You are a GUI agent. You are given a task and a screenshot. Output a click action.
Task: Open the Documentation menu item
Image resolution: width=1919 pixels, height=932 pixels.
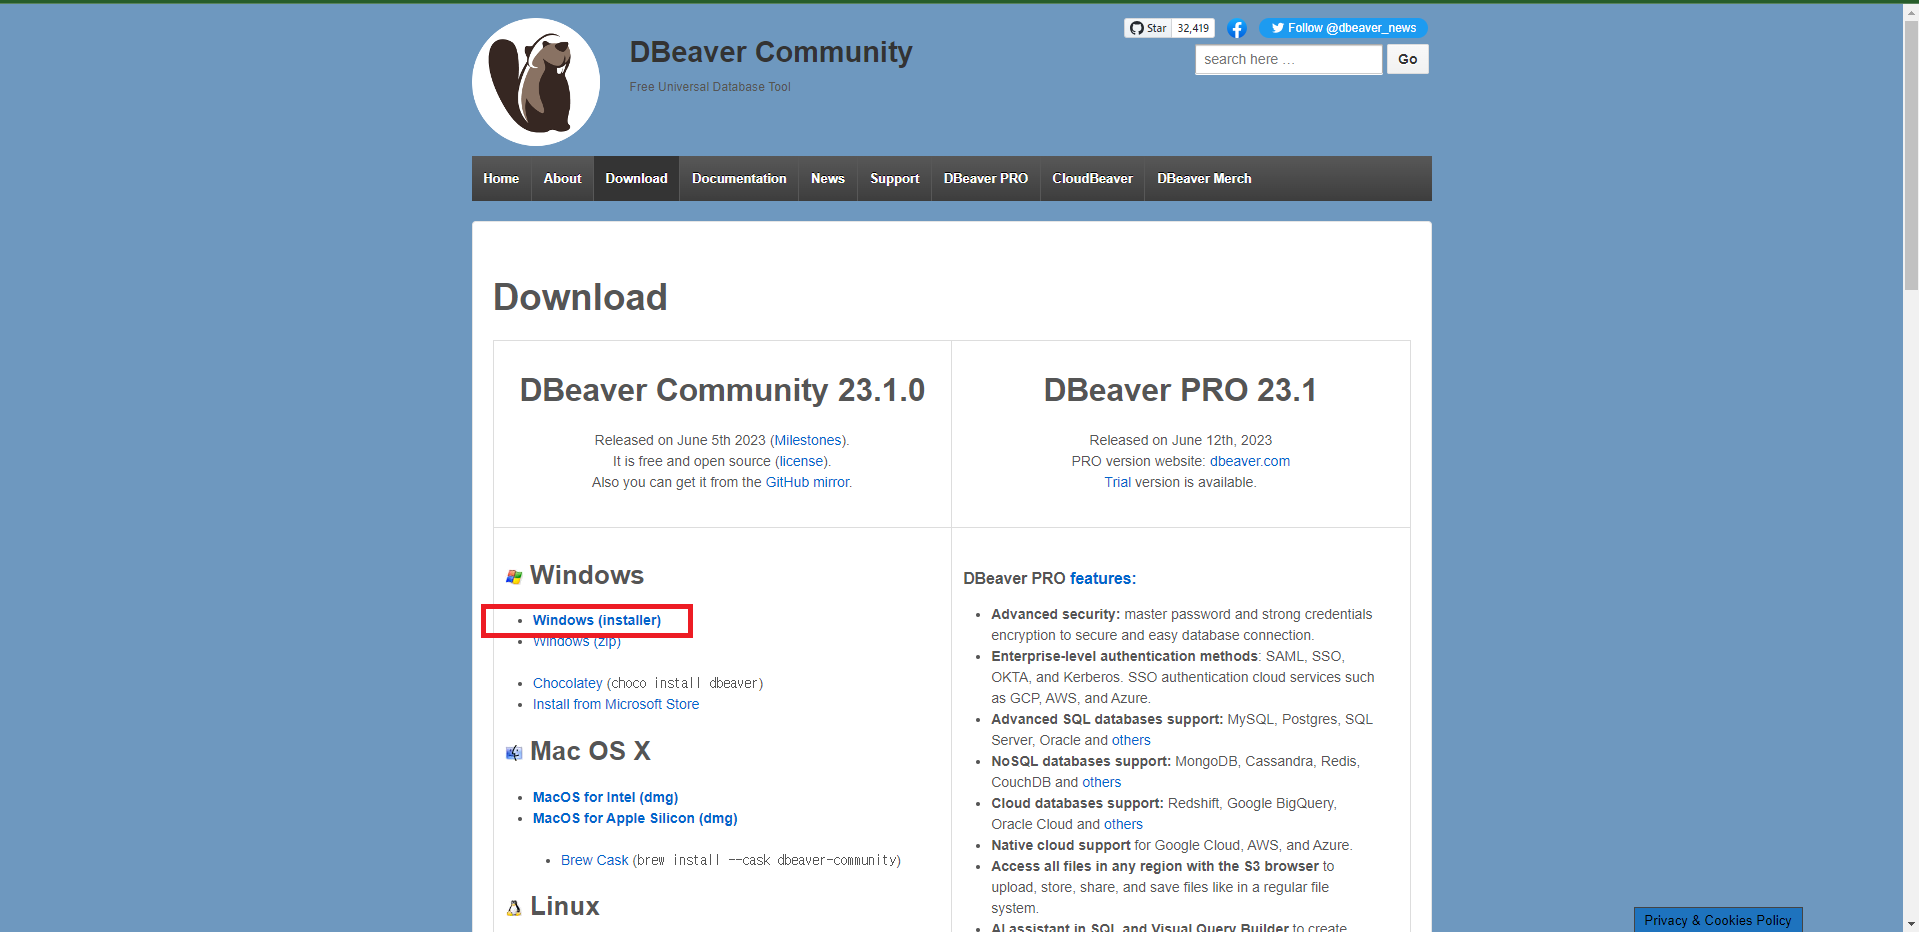coord(739,178)
